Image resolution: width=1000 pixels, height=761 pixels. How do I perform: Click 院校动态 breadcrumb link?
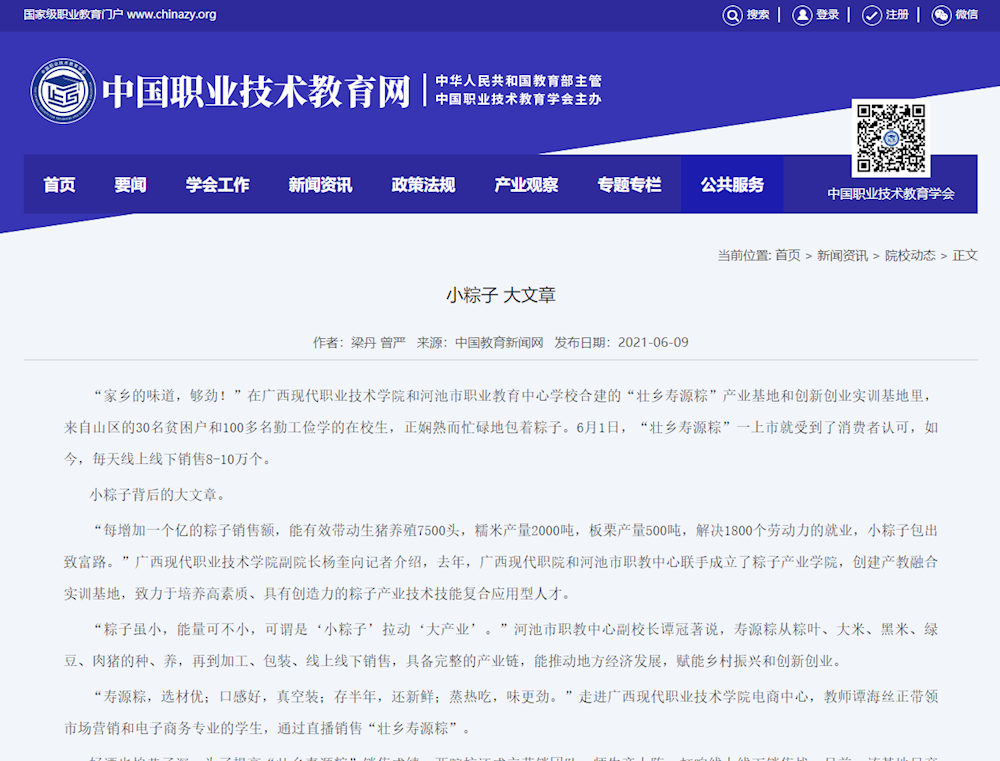(x=910, y=255)
